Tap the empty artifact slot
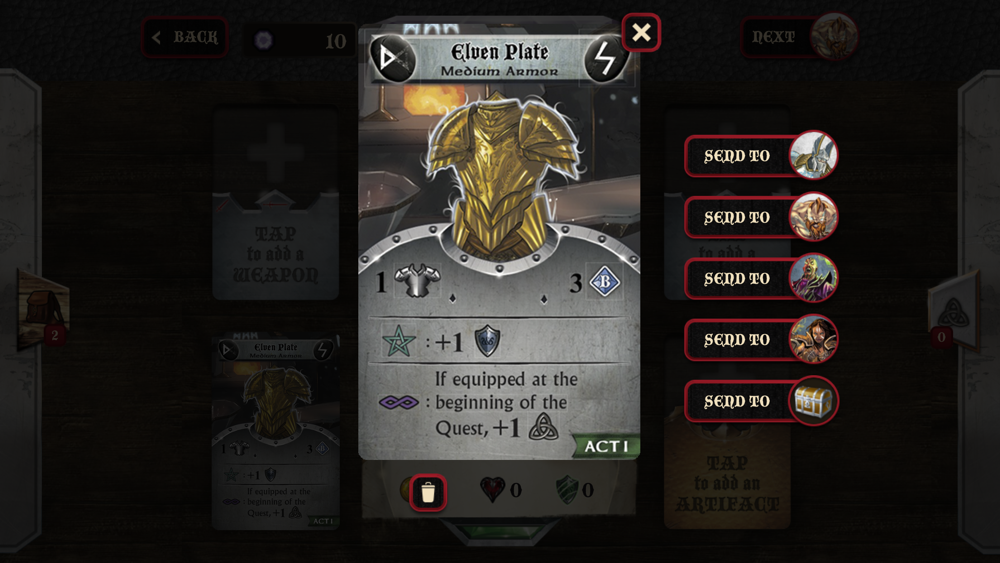Screen dimensions: 1000x563 tap(727, 476)
